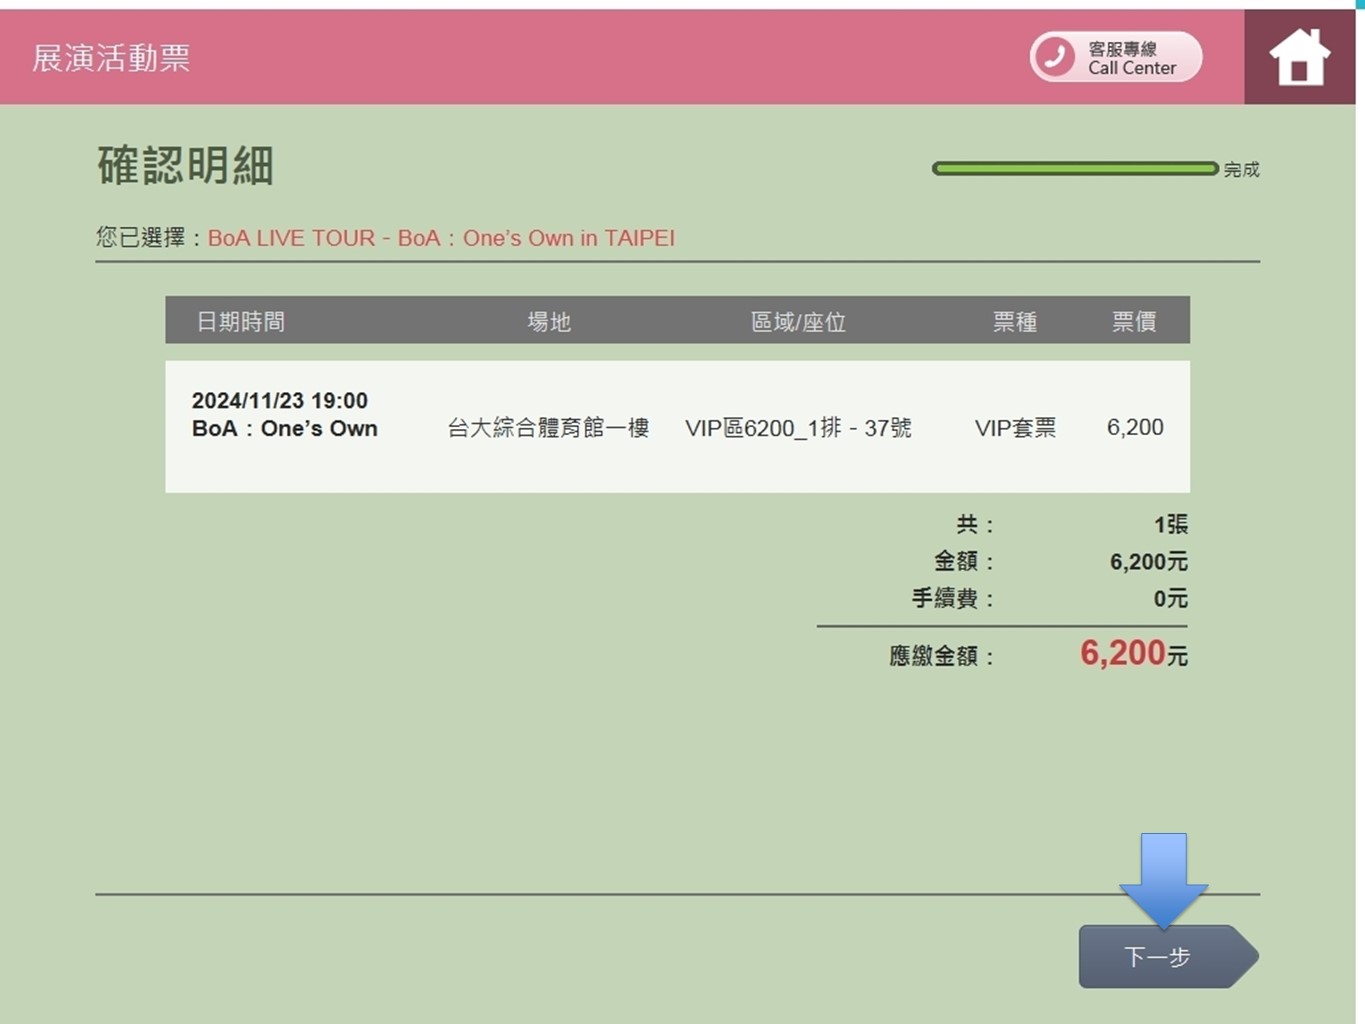This screenshot has height=1024, width=1365.
Task: Click the 票價 column header
Action: [1134, 322]
